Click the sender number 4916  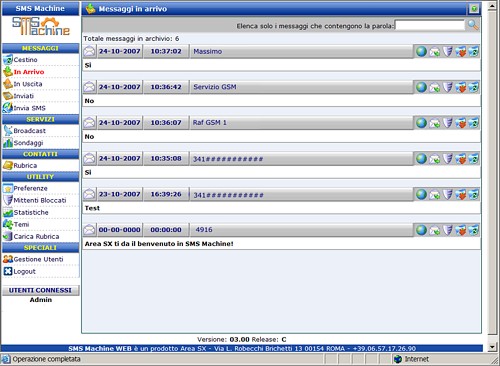(x=204, y=230)
